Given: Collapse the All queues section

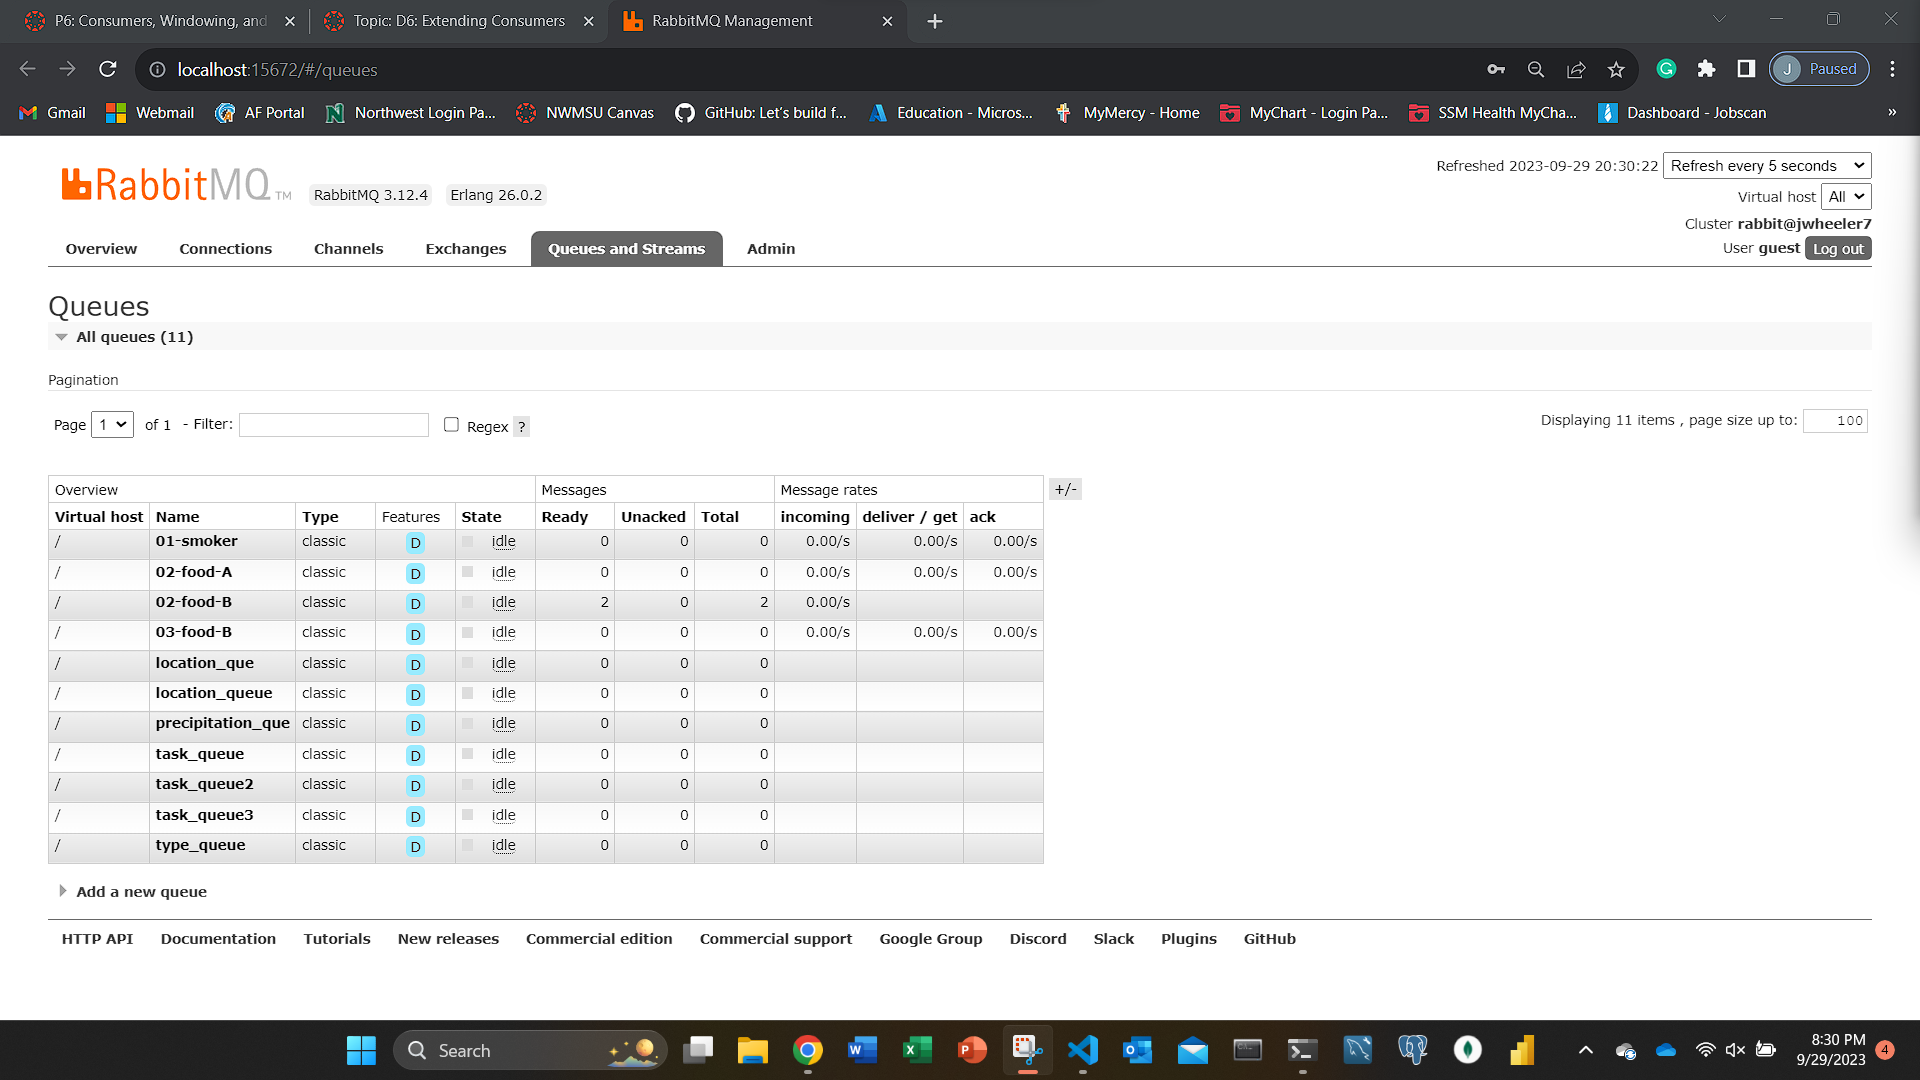Looking at the screenshot, I should (134, 337).
